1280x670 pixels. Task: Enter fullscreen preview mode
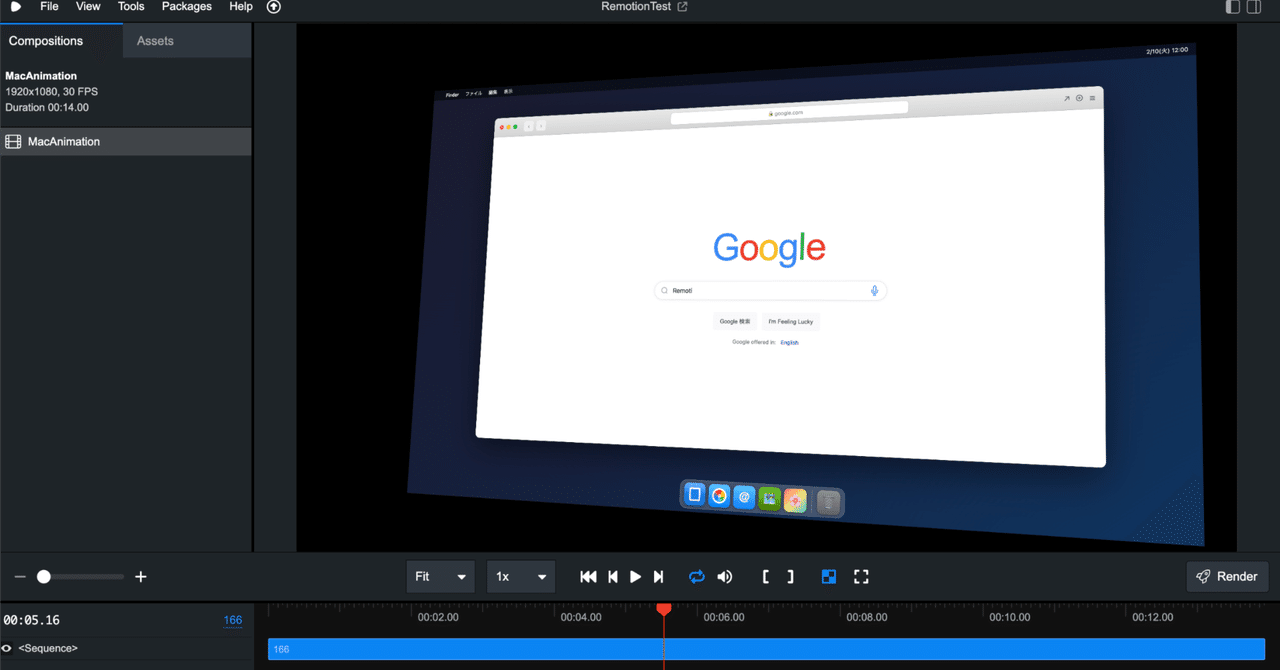coord(861,576)
